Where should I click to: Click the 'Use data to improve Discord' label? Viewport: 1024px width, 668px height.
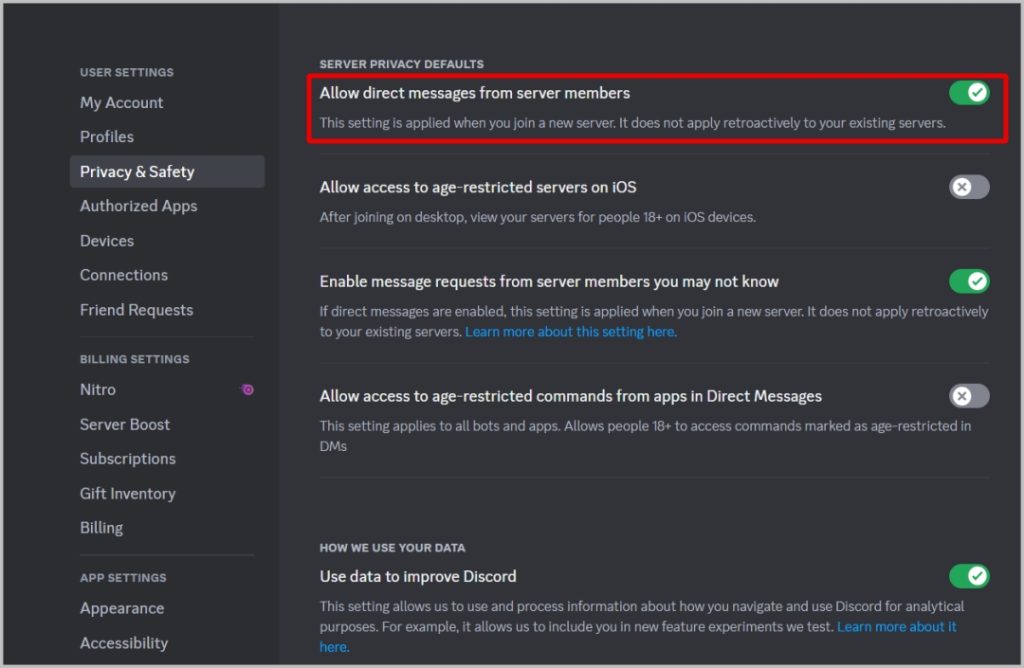tap(418, 577)
